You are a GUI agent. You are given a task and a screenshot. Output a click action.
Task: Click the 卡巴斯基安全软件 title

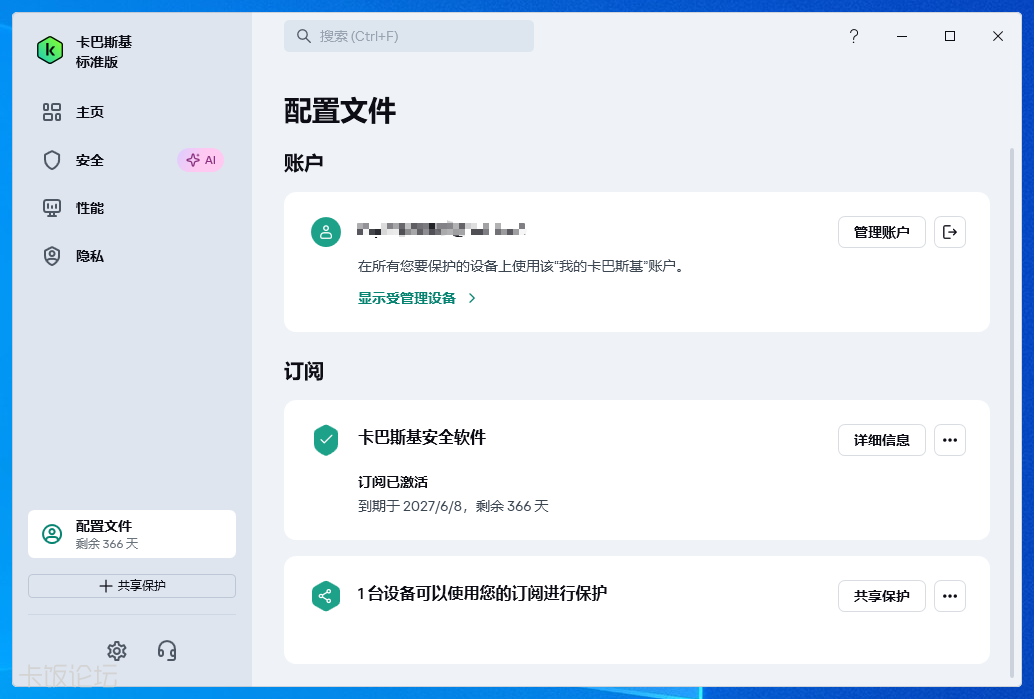[x=422, y=437]
